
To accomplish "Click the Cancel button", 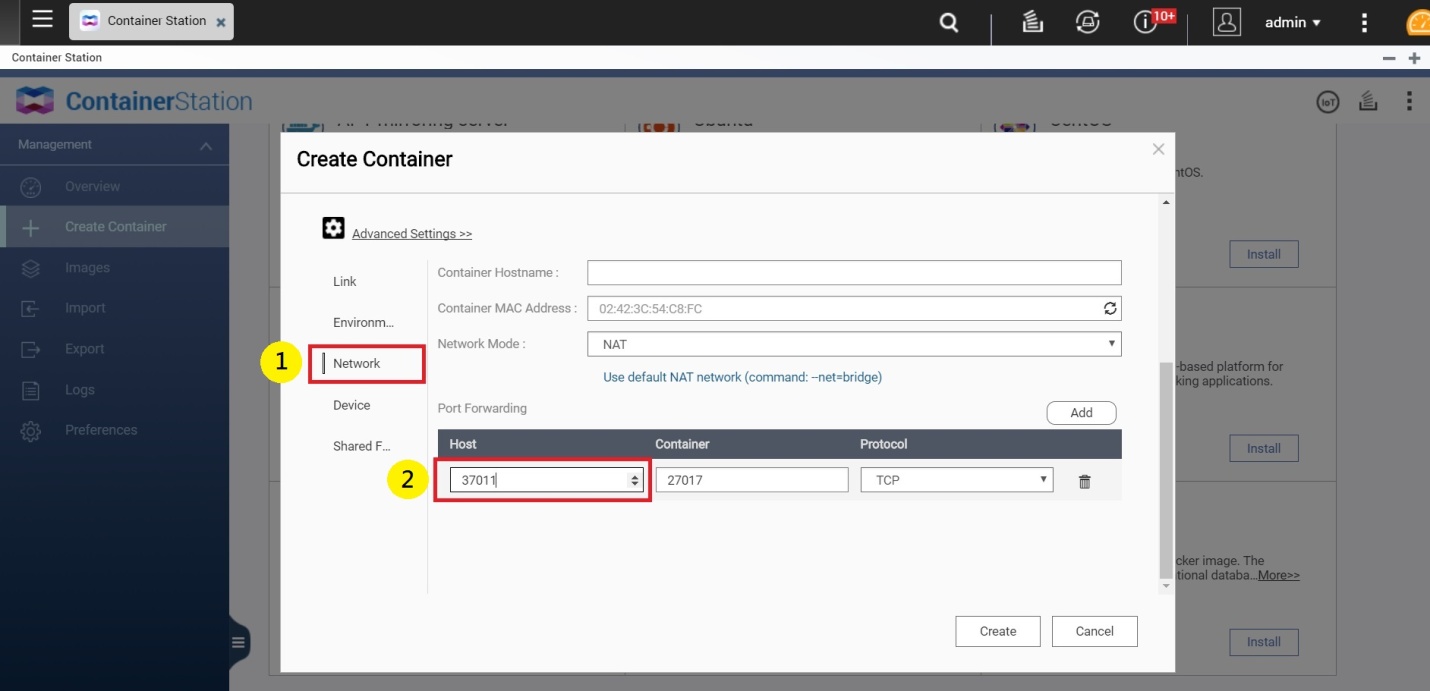I will click(1095, 631).
